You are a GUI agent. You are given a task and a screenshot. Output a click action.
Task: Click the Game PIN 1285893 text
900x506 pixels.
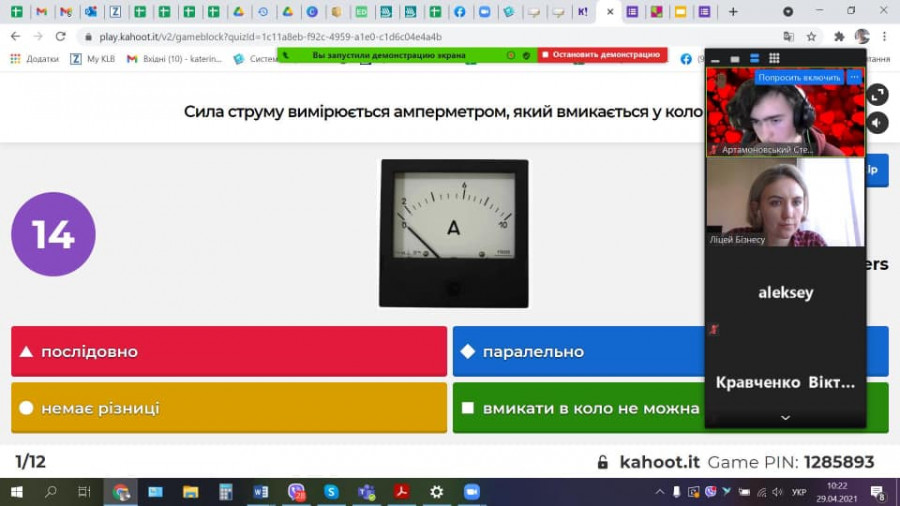coord(791,462)
